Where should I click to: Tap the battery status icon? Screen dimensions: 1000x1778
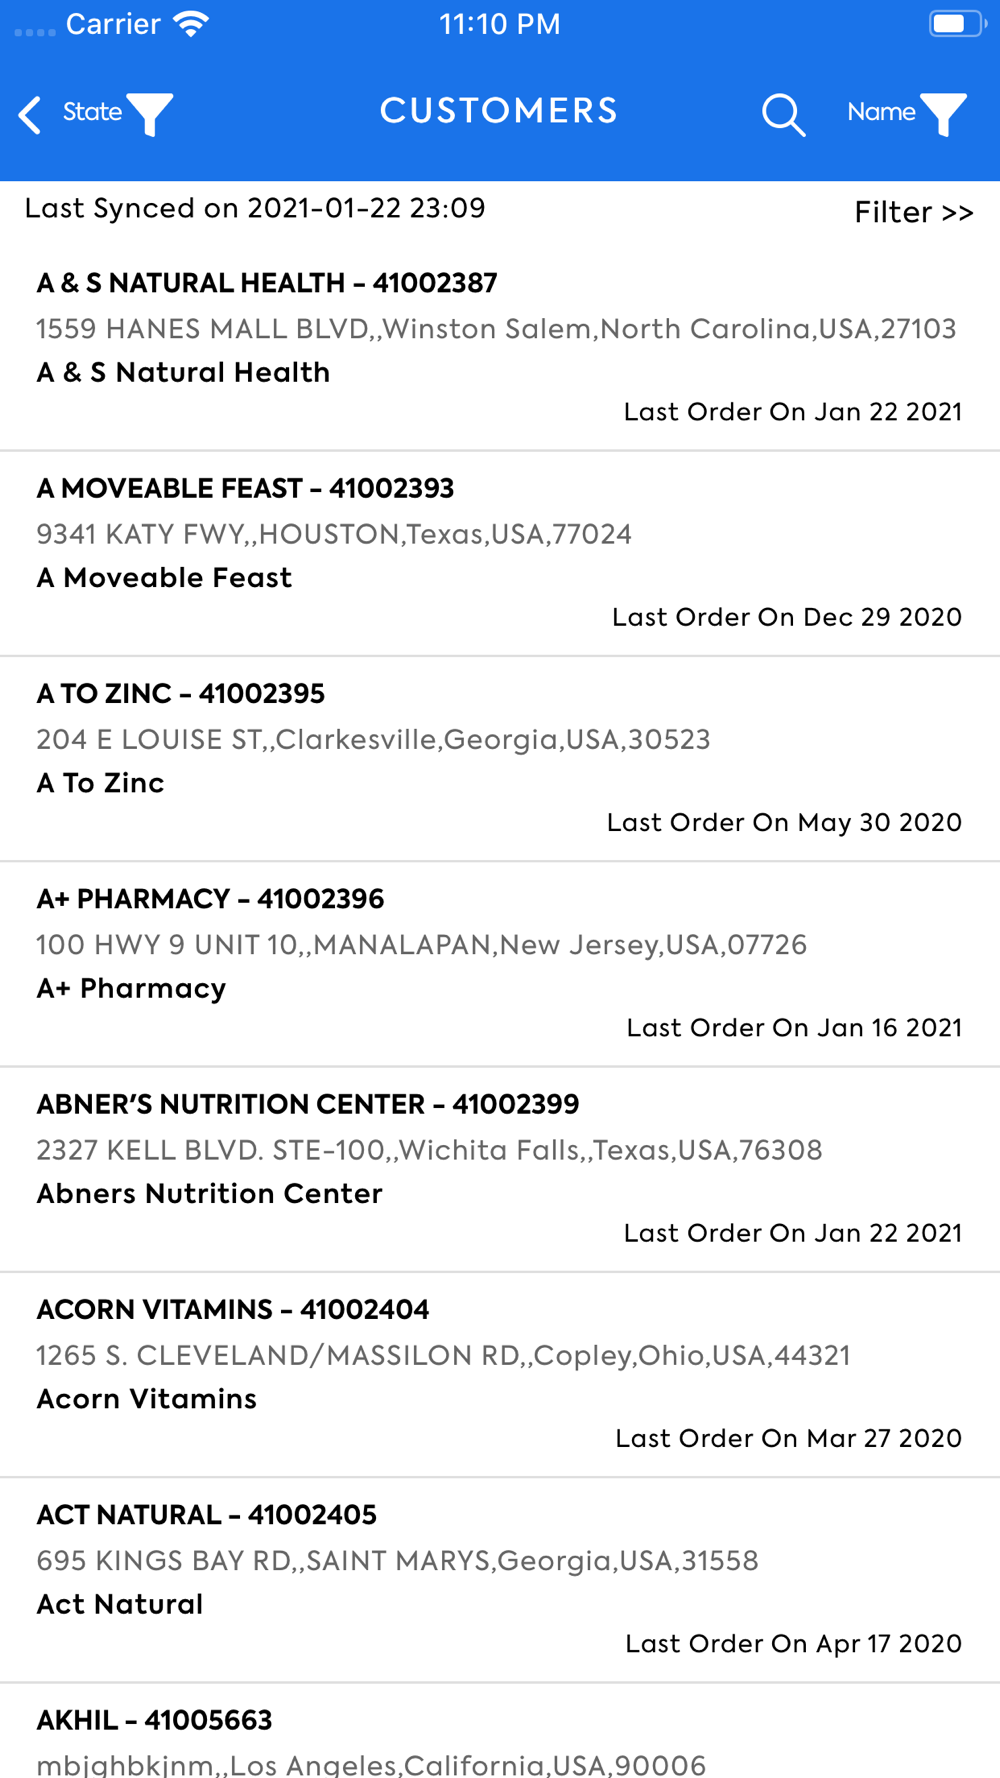pyautogui.click(x=956, y=24)
